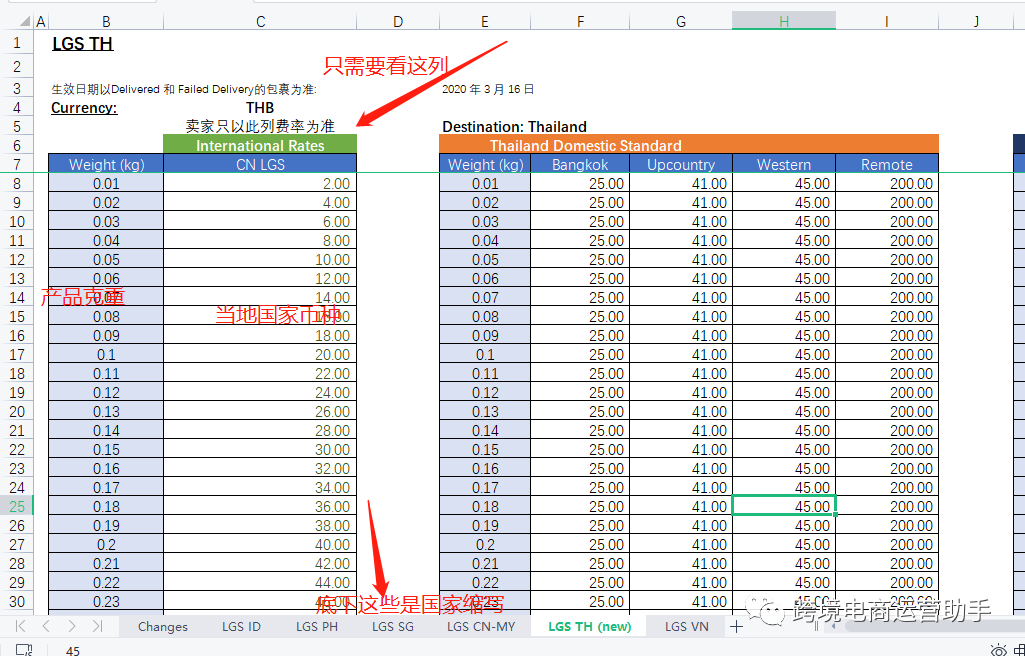This screenshot has width=1025, height=656.
Task: Open the LGS SG sheet tab
Action: click(392, 627)
